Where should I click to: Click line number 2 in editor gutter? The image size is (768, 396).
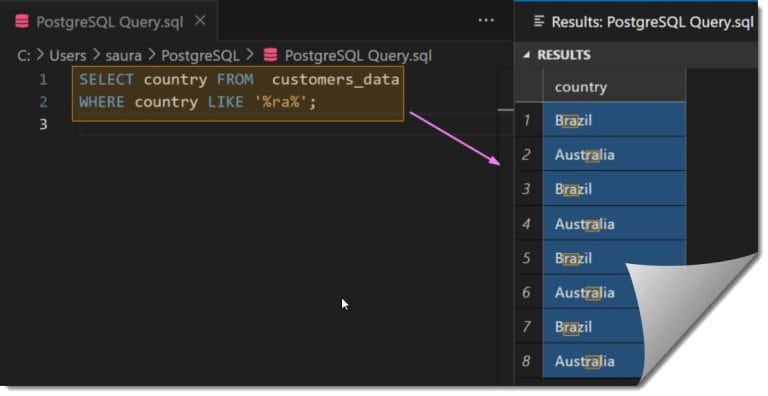(43, 102)
